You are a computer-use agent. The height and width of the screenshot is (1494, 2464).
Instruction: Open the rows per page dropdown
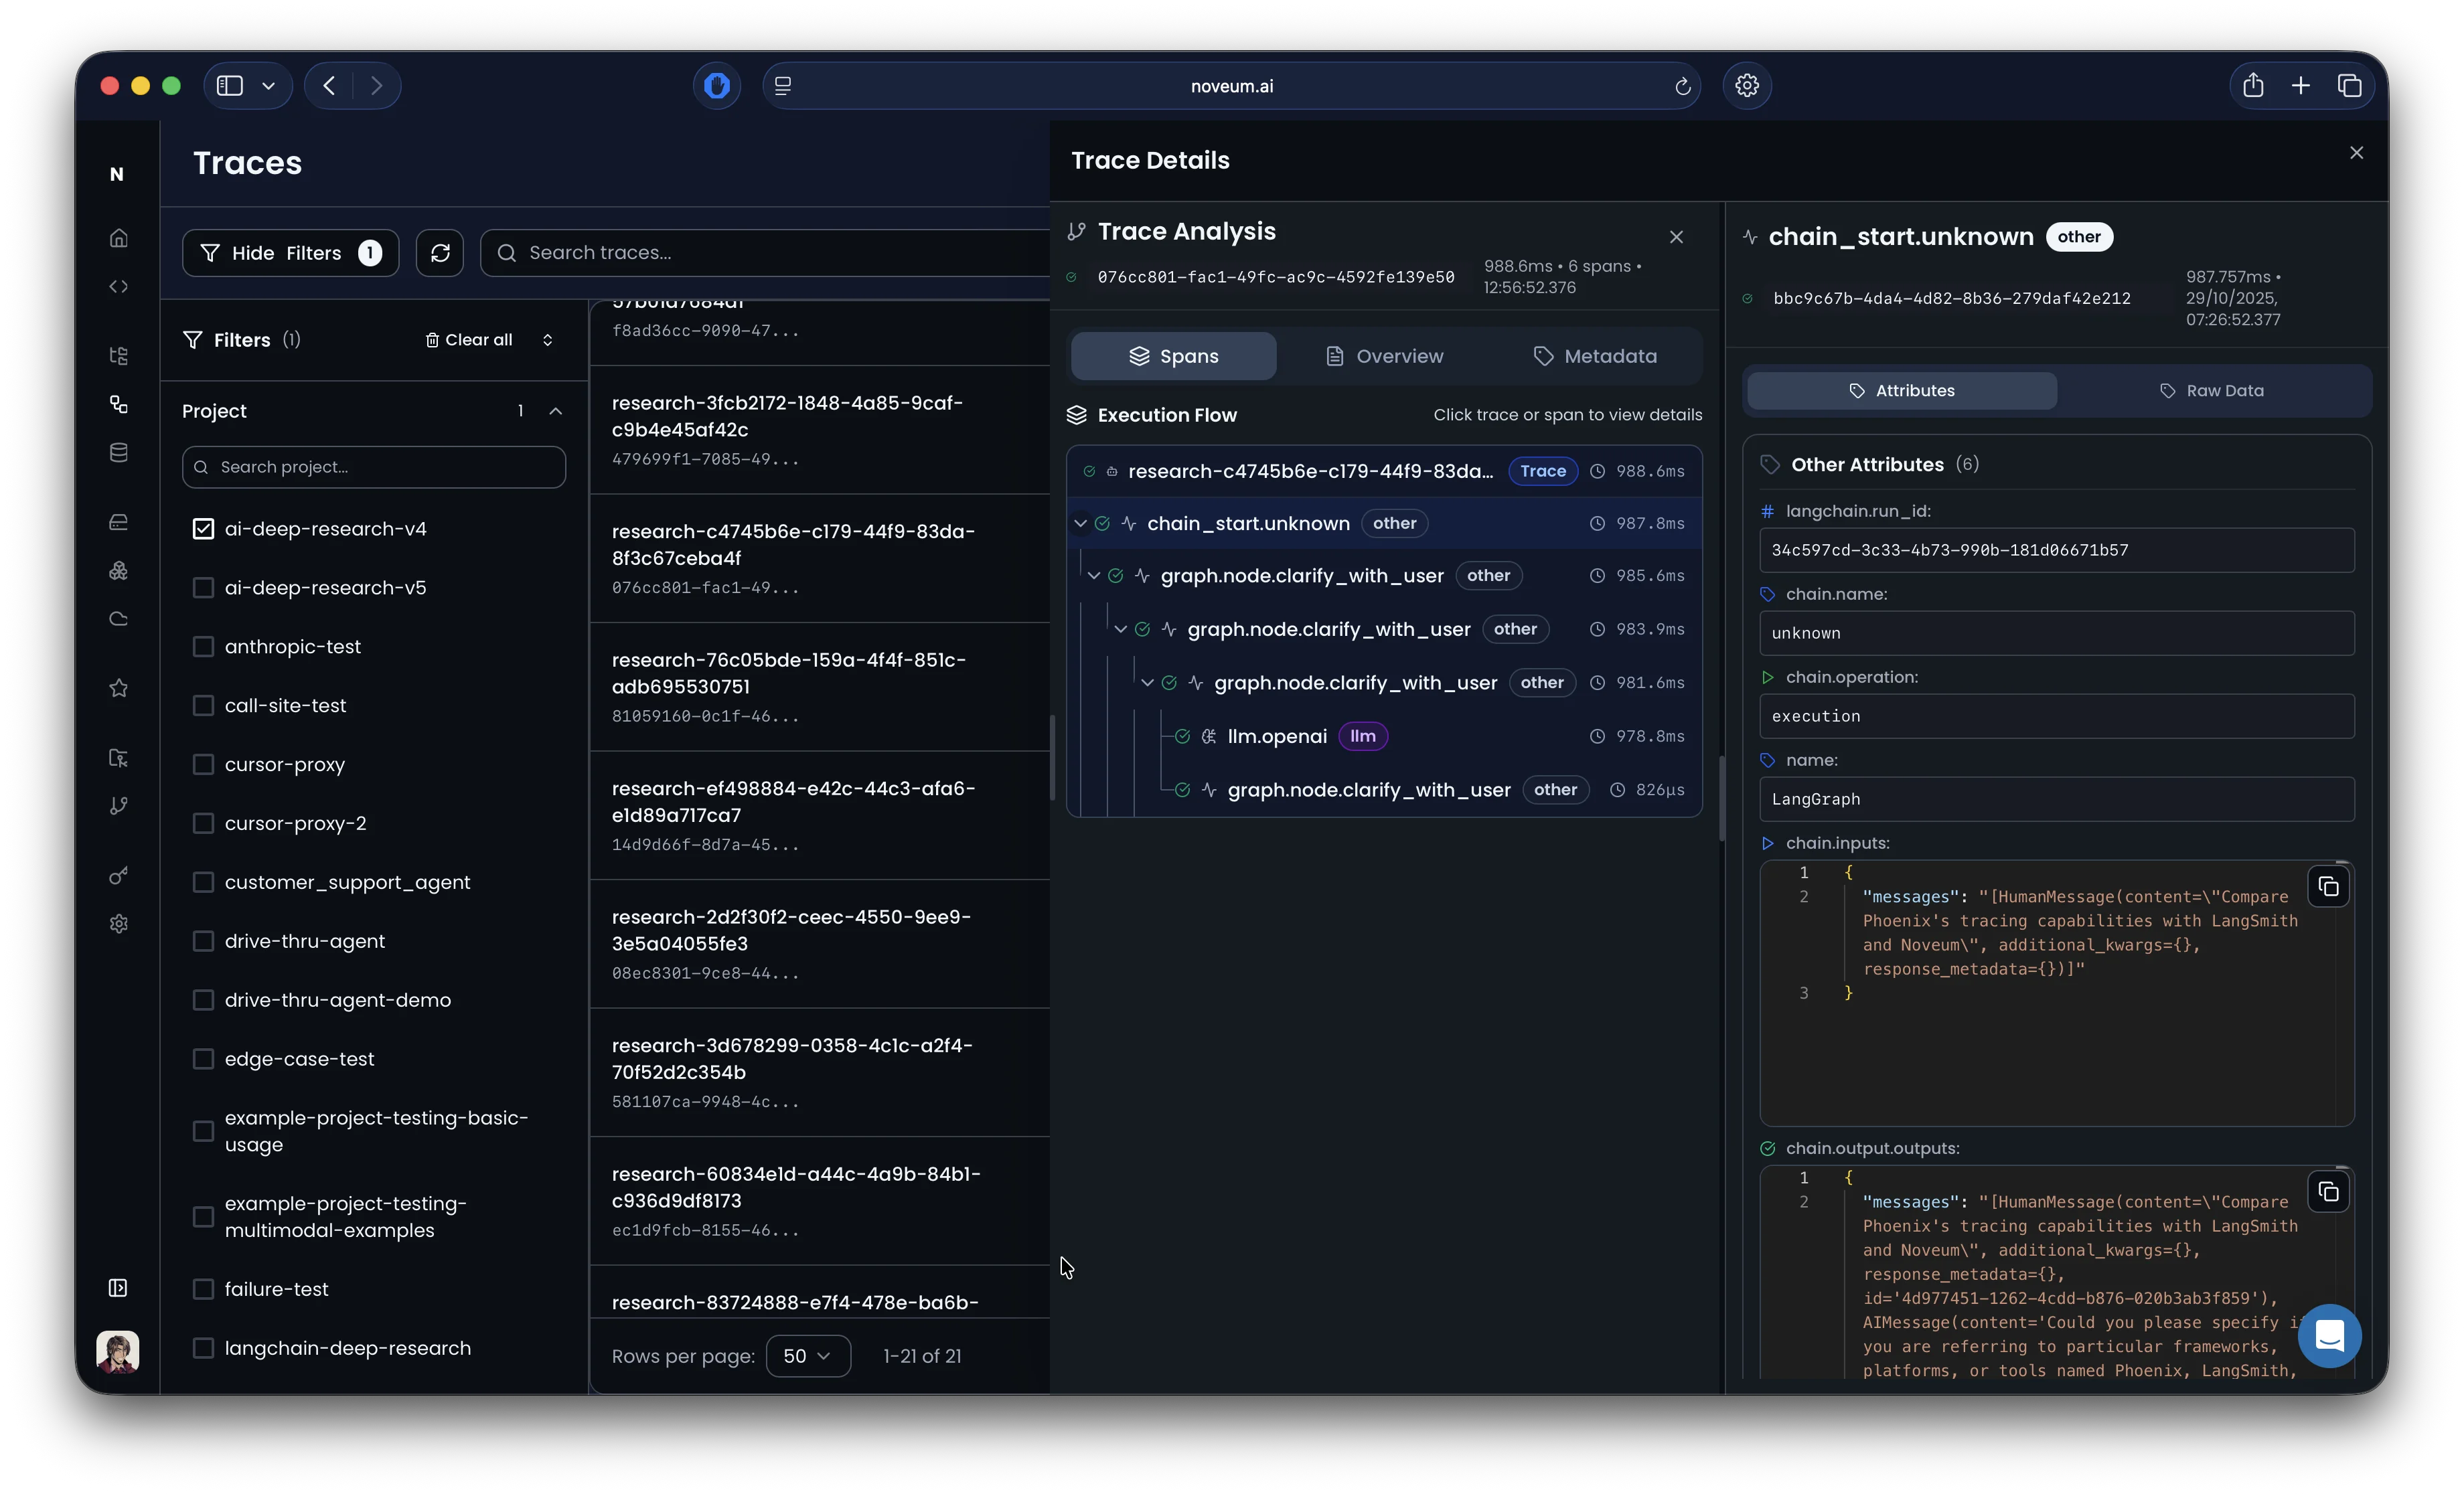tap(807, 1356)
